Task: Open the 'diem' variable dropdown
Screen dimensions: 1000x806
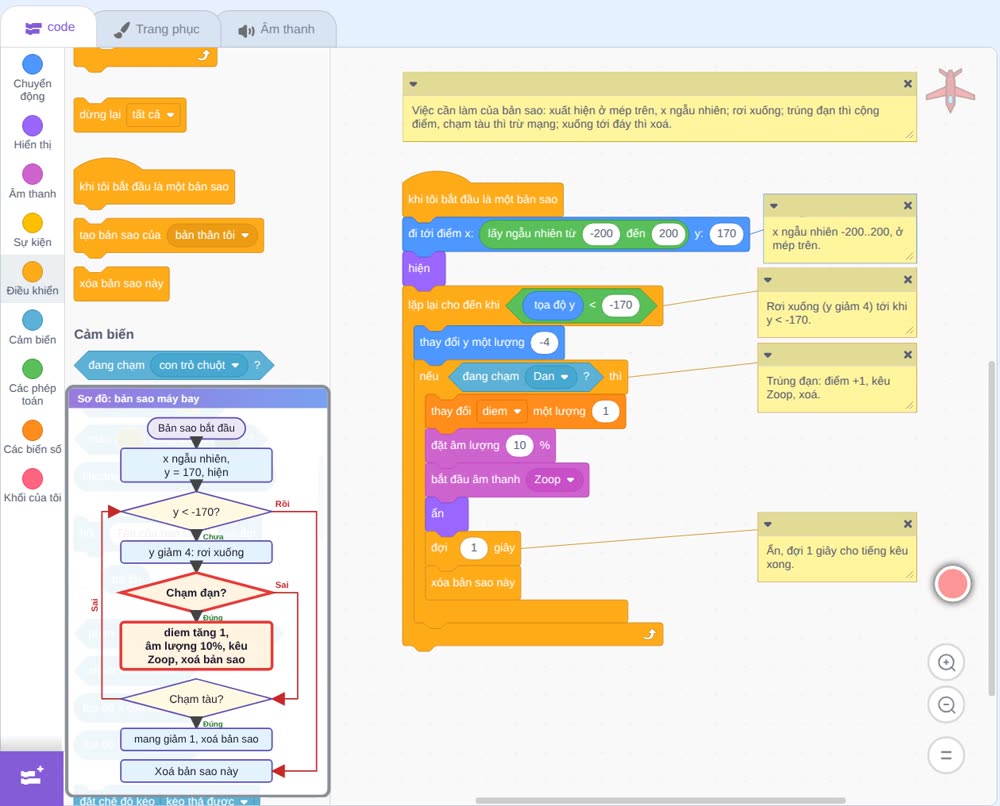Action: (x=501, y=411)
